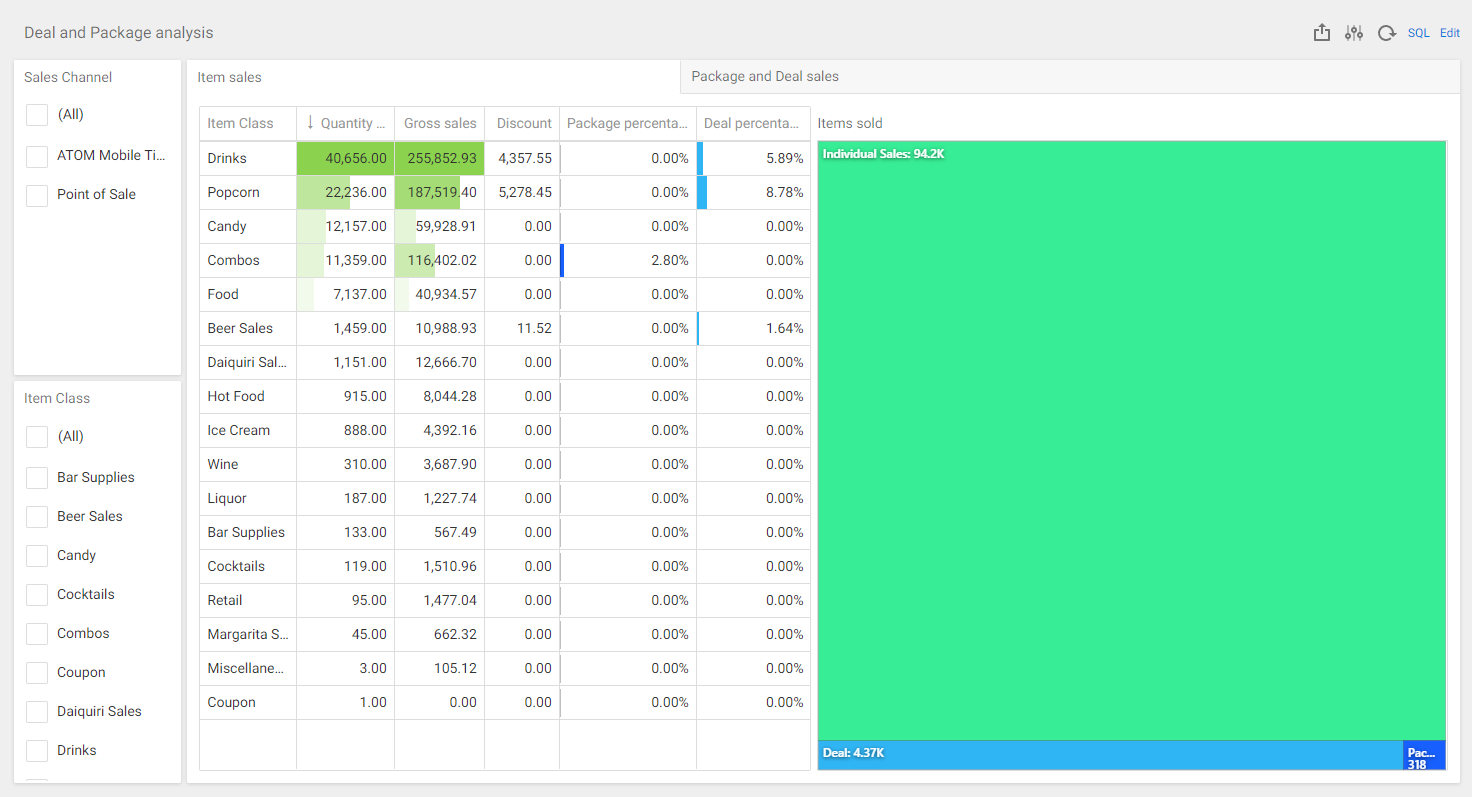Check the Combos item class filter
Image resolution: width=1472 pixels, height=797 pixels.
[37, 634]
